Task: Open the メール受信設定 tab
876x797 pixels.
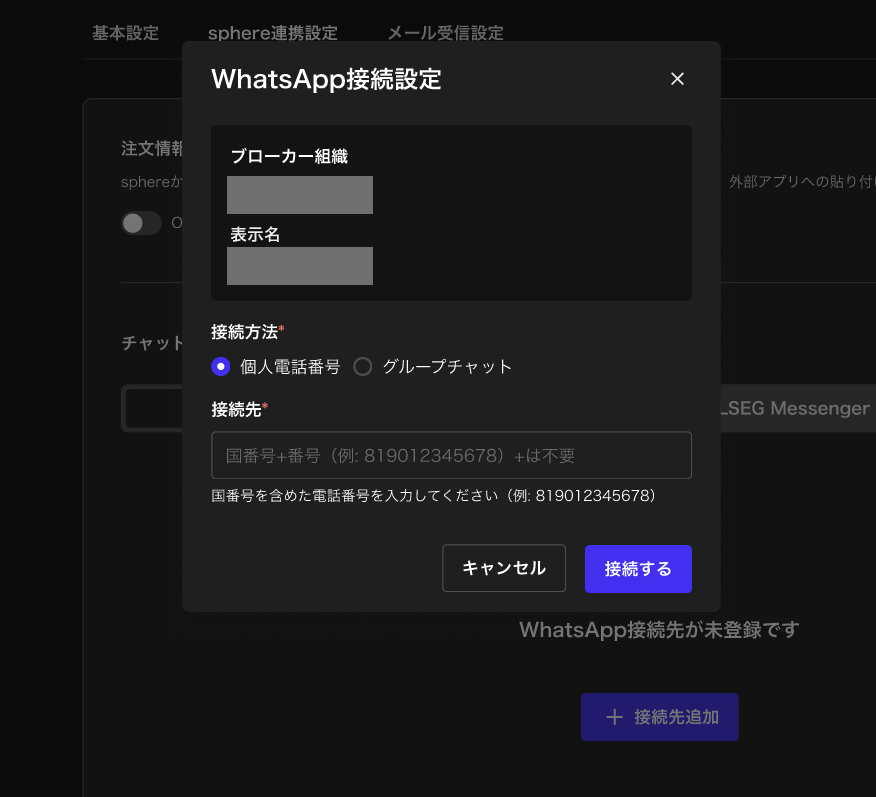Action: (445, 34)
